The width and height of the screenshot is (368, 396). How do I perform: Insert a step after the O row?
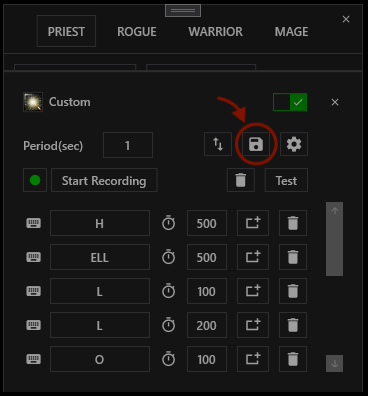point(253,359)
